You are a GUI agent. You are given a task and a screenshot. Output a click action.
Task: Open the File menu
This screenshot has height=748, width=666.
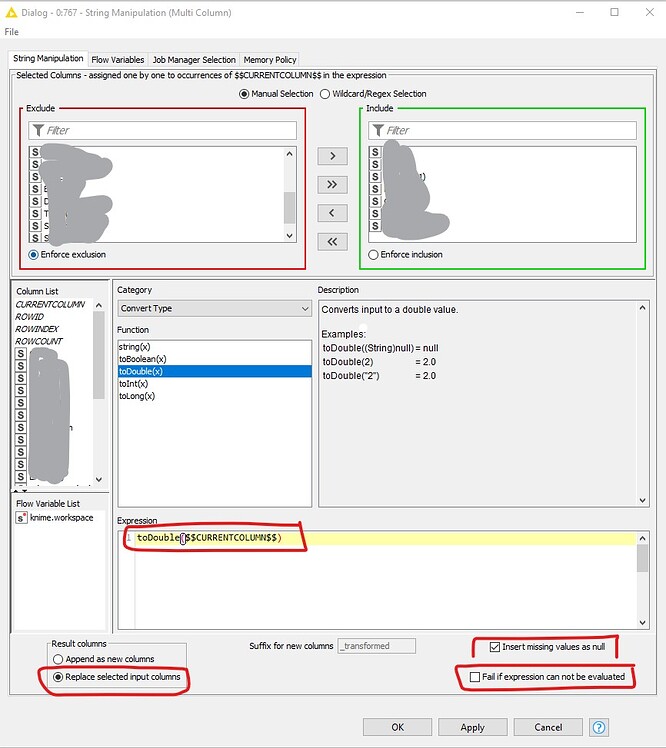coord(11,32)
